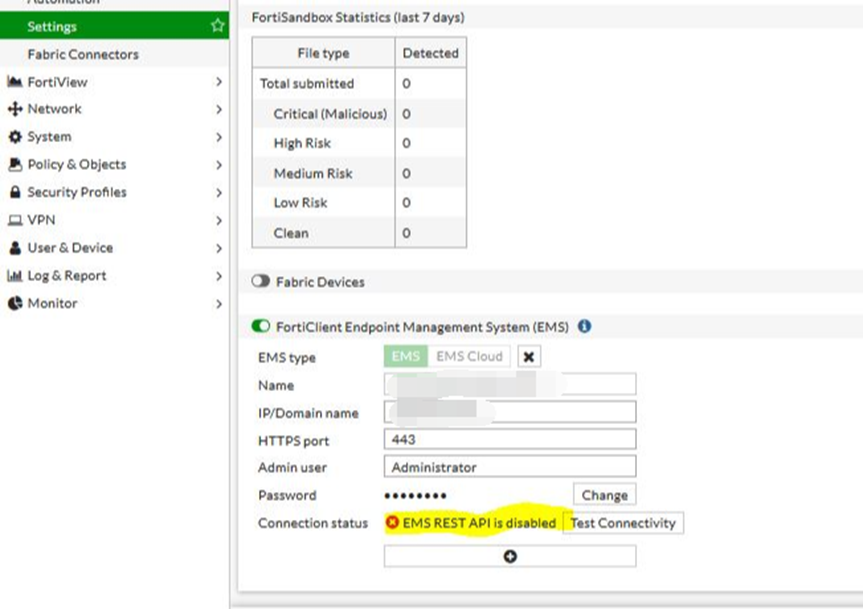The image size is (863, 609).
Task: Click the Name input field
Action: (510, 384)
